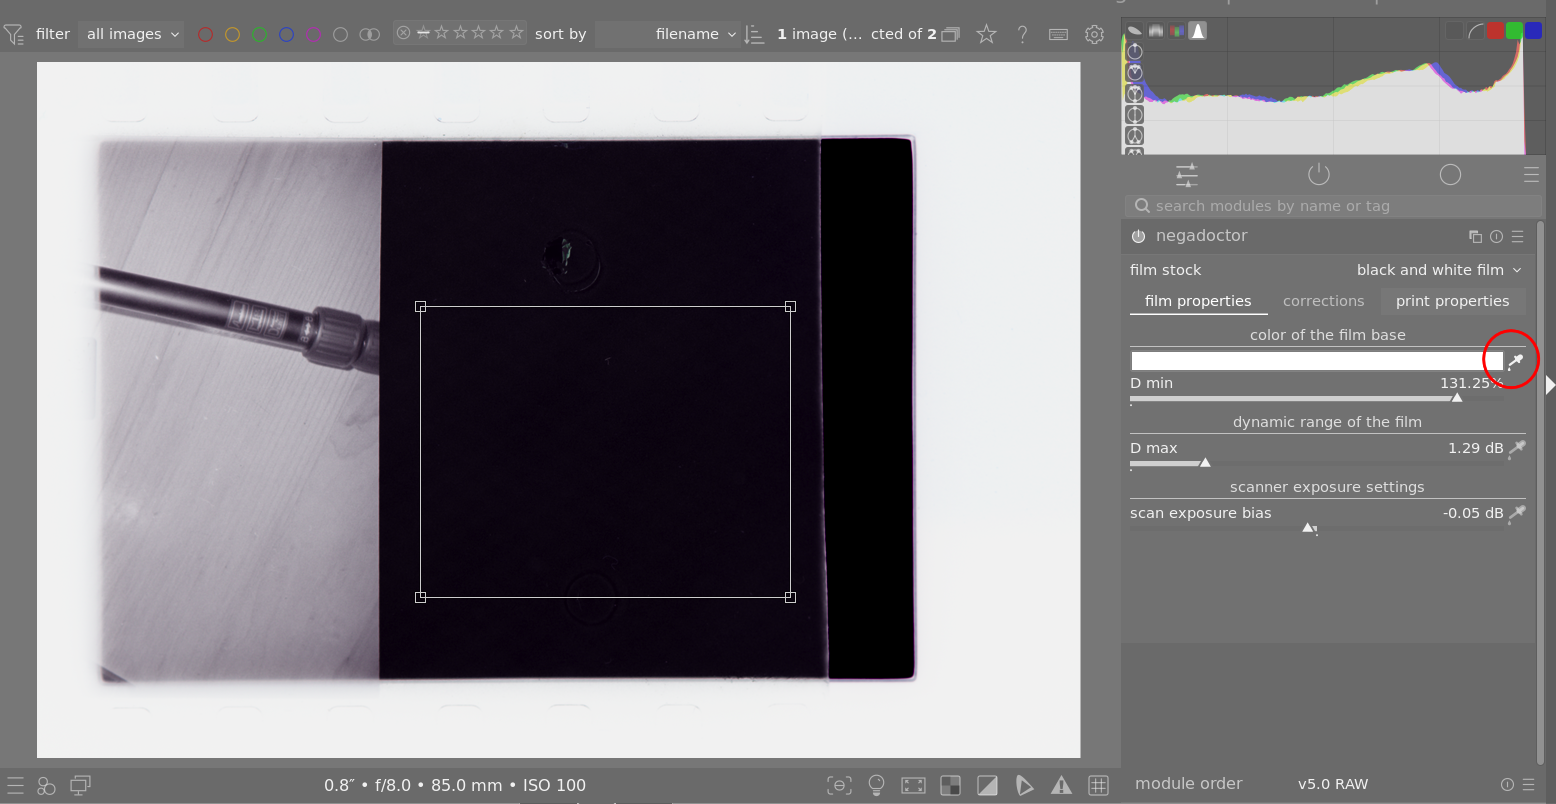Turn off the negadoctor module
1556x804 pixels.
coord(1138,237)
